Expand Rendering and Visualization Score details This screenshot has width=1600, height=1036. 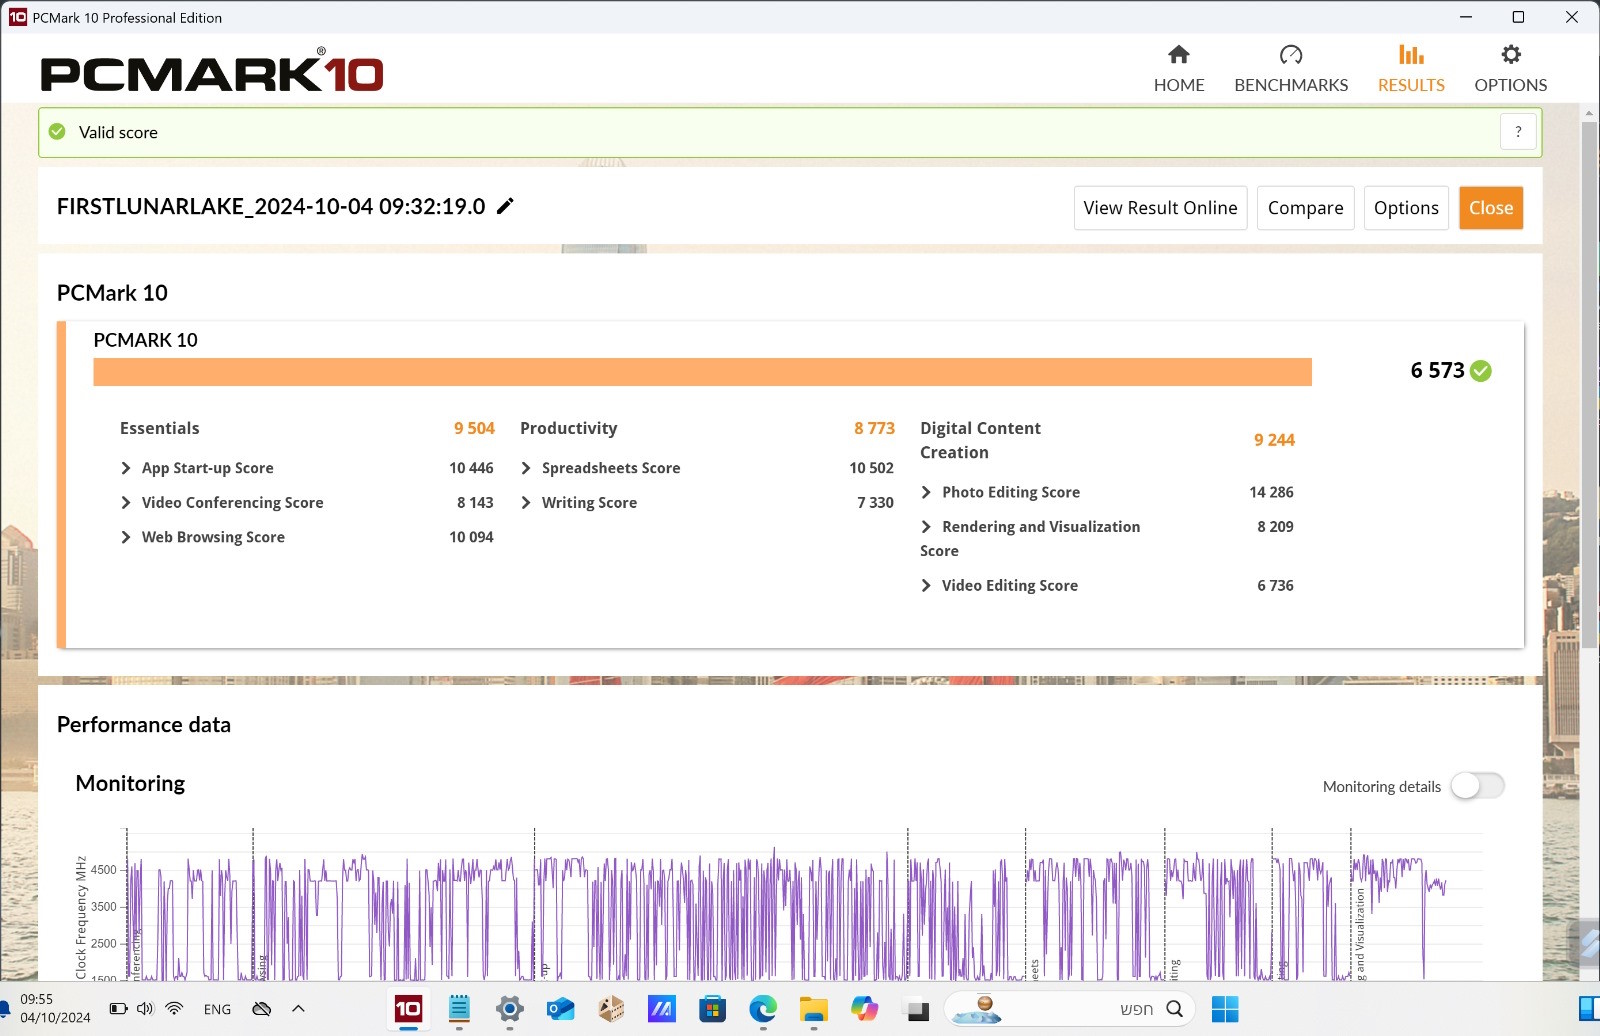click(x=926, y=527)
